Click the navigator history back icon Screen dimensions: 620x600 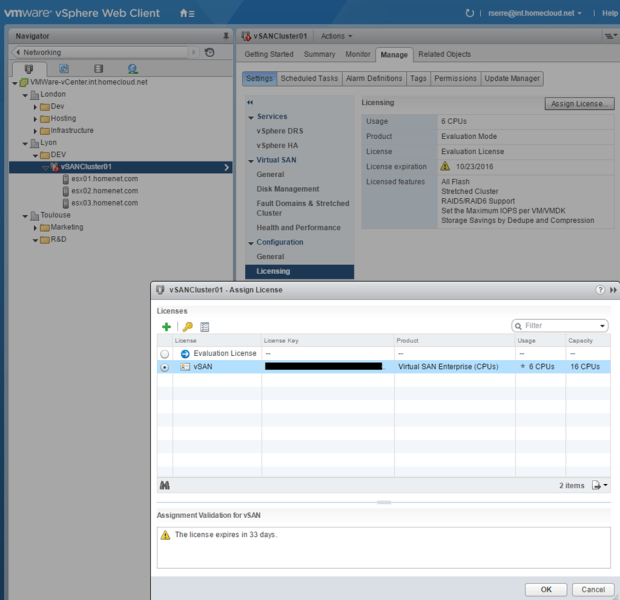click(17, 52)
